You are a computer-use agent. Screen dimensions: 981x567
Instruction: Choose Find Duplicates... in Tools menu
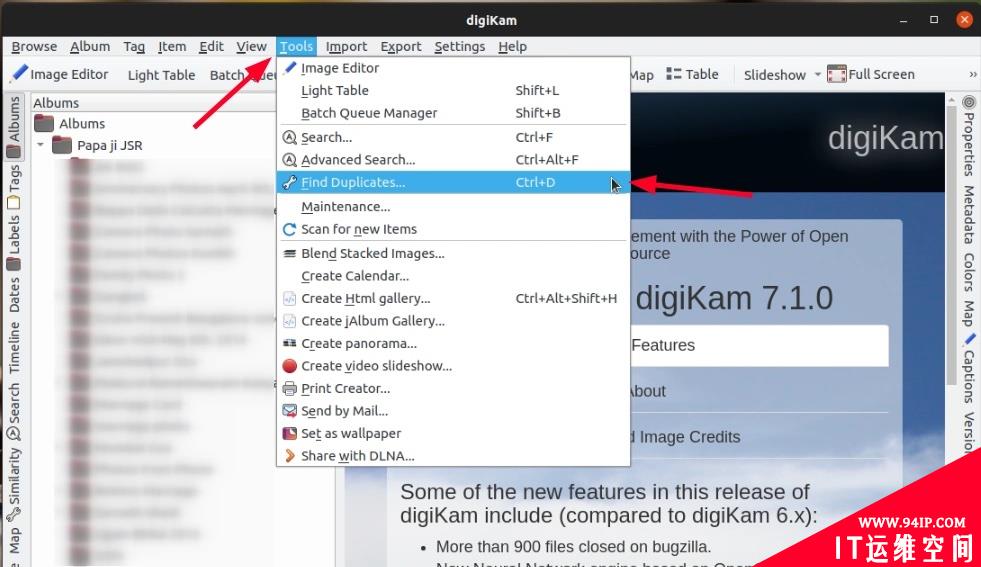453,182
